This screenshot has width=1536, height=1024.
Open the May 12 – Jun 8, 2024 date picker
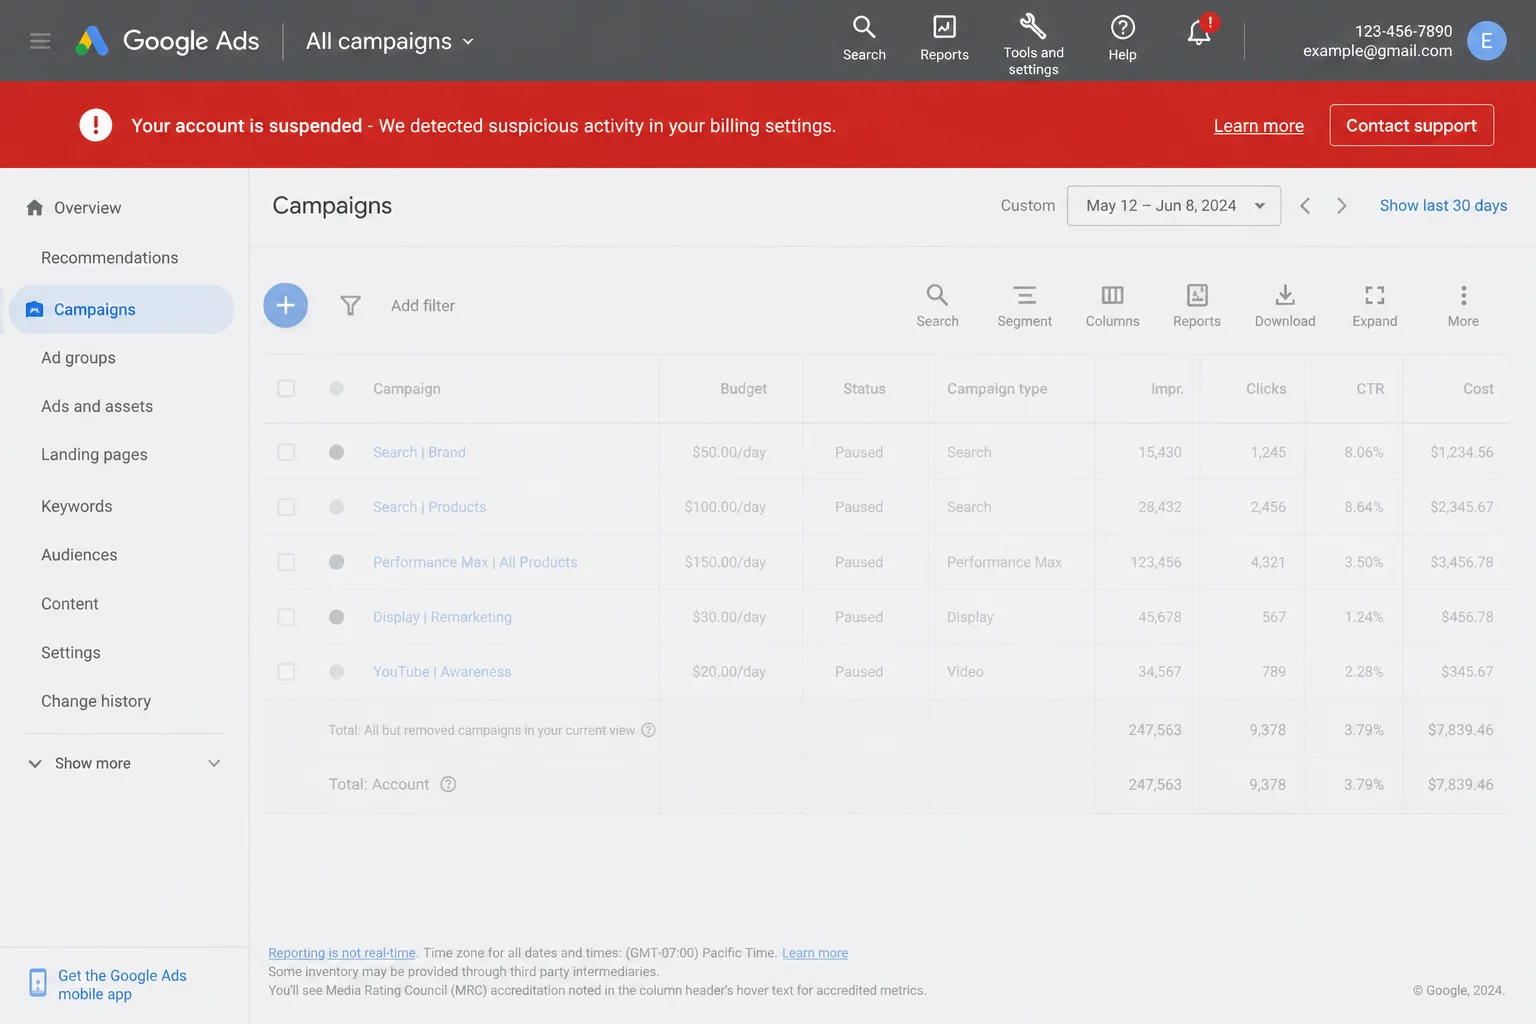click(x=1174, y=206)
